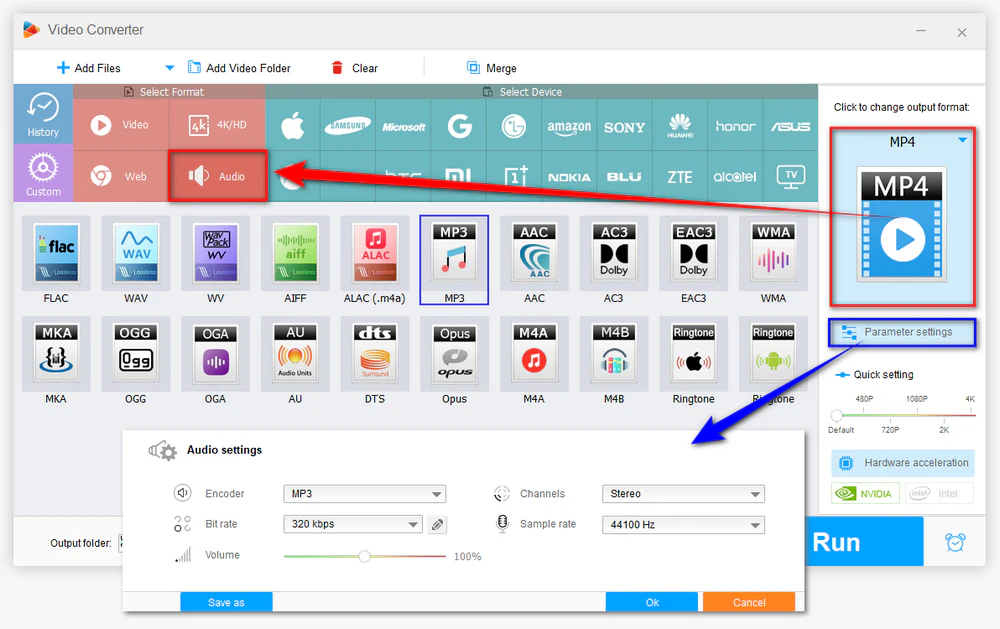Select the AIFF format icon
1000x629 pixels.
pyautogui.click(x=295, y=254)
